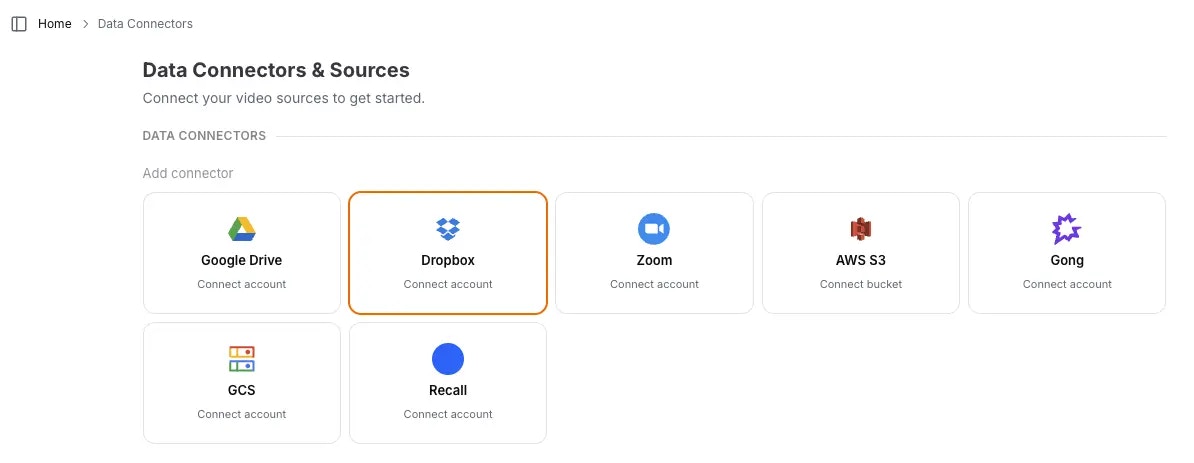Toggle the sidebar panel icon
Screen dimensions: 1194x463
coord(19,24)
